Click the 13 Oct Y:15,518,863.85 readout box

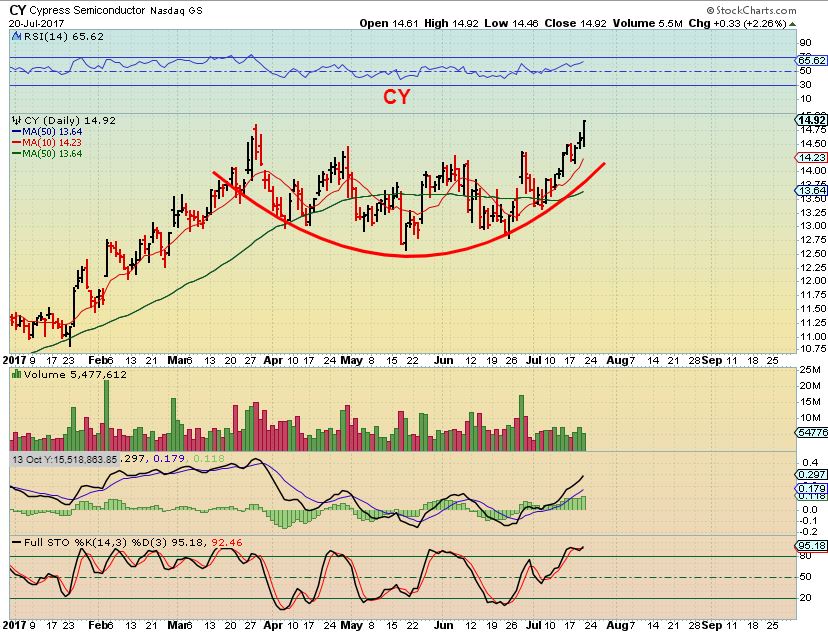[x=65, y=459]
